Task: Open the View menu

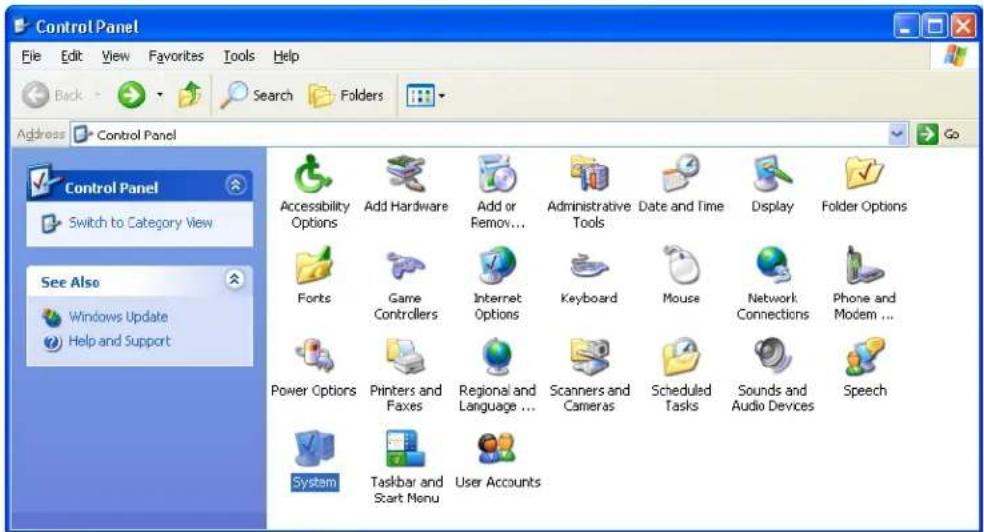Action: (115, 56)
